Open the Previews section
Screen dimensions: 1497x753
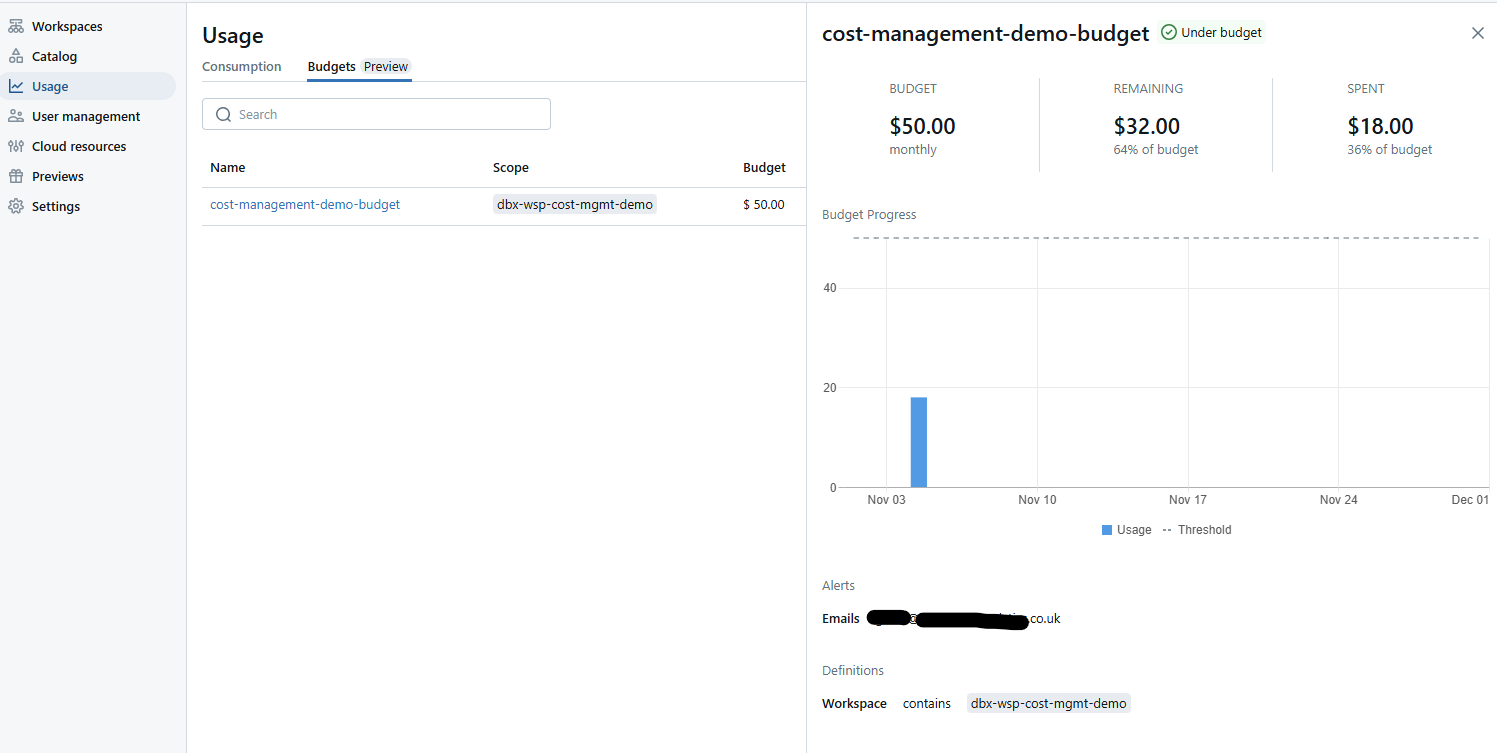click(x=58, y=176)
